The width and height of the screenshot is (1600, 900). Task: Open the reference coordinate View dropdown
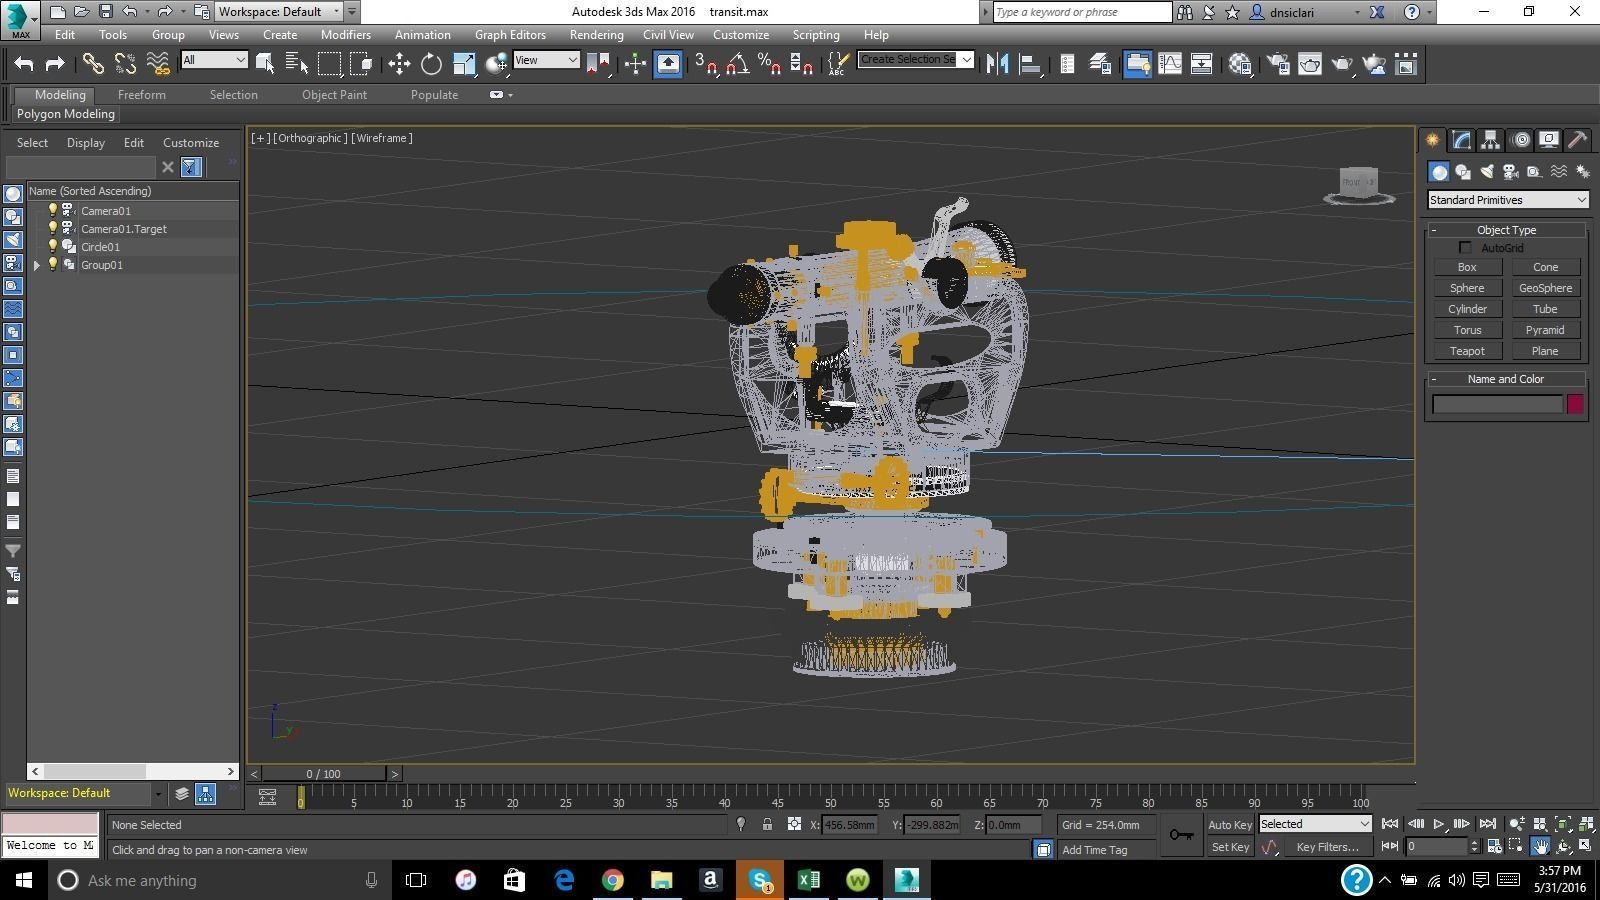point(546,60)
